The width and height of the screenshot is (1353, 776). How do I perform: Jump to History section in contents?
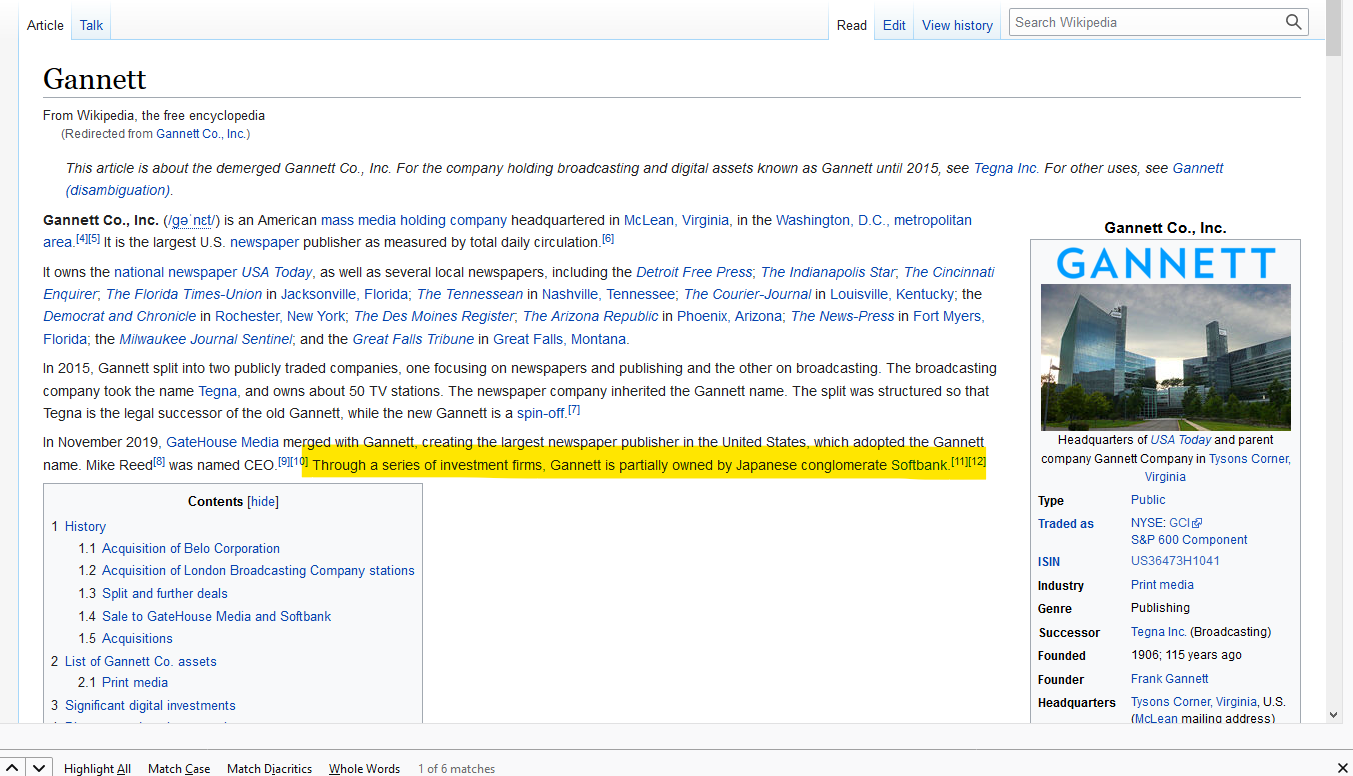coord(85,526)
